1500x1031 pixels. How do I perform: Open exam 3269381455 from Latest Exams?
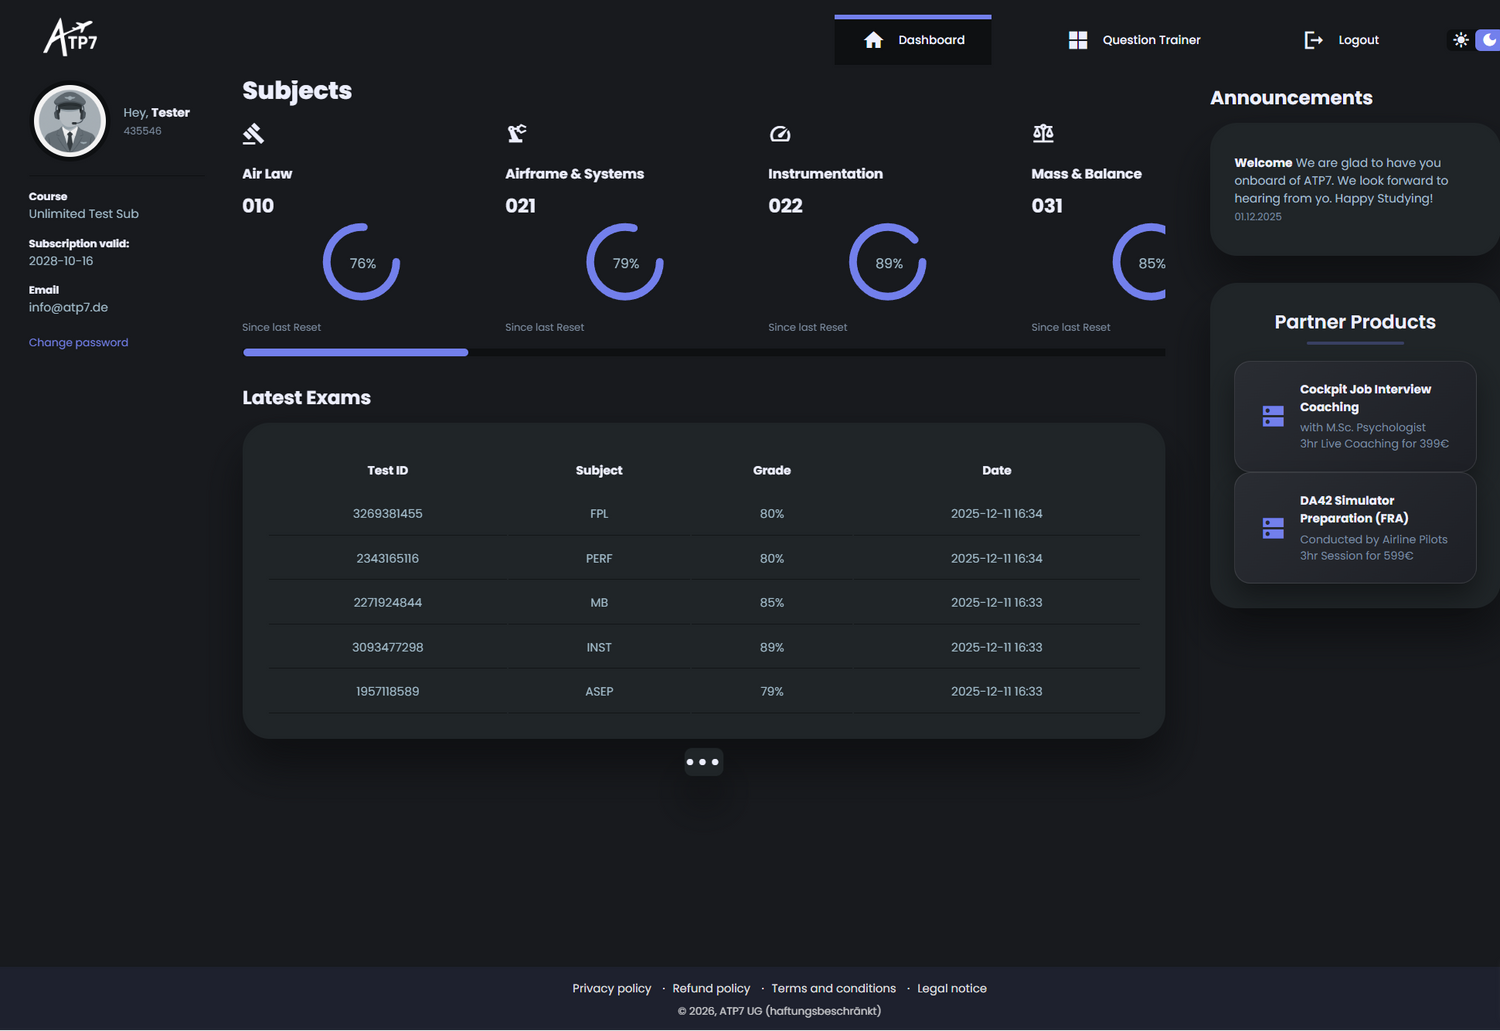coord(388,513)
